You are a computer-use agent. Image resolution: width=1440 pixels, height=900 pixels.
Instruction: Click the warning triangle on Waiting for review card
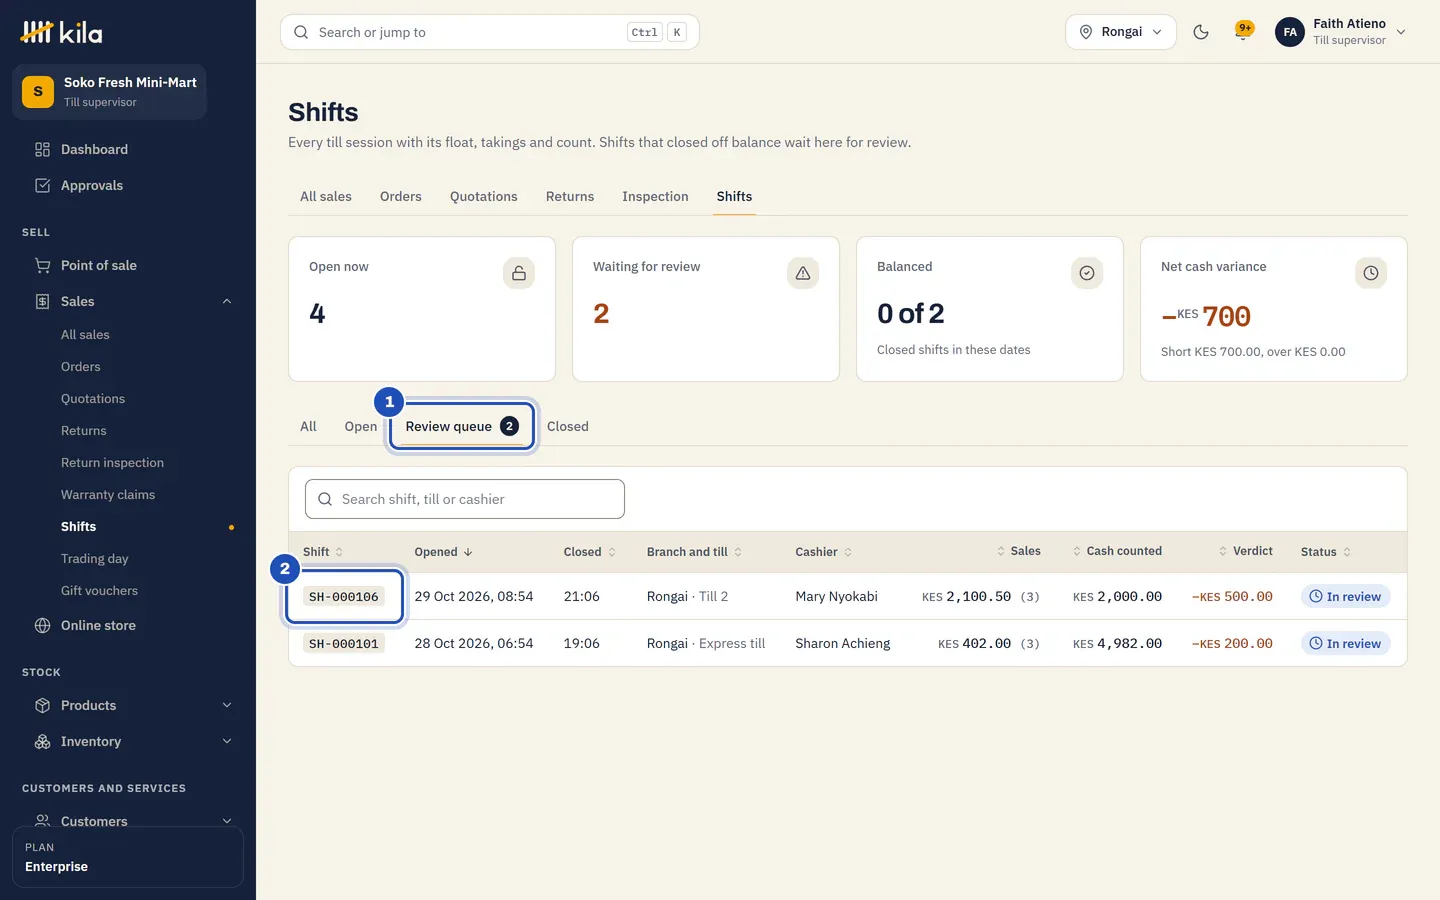coord(803,273)
